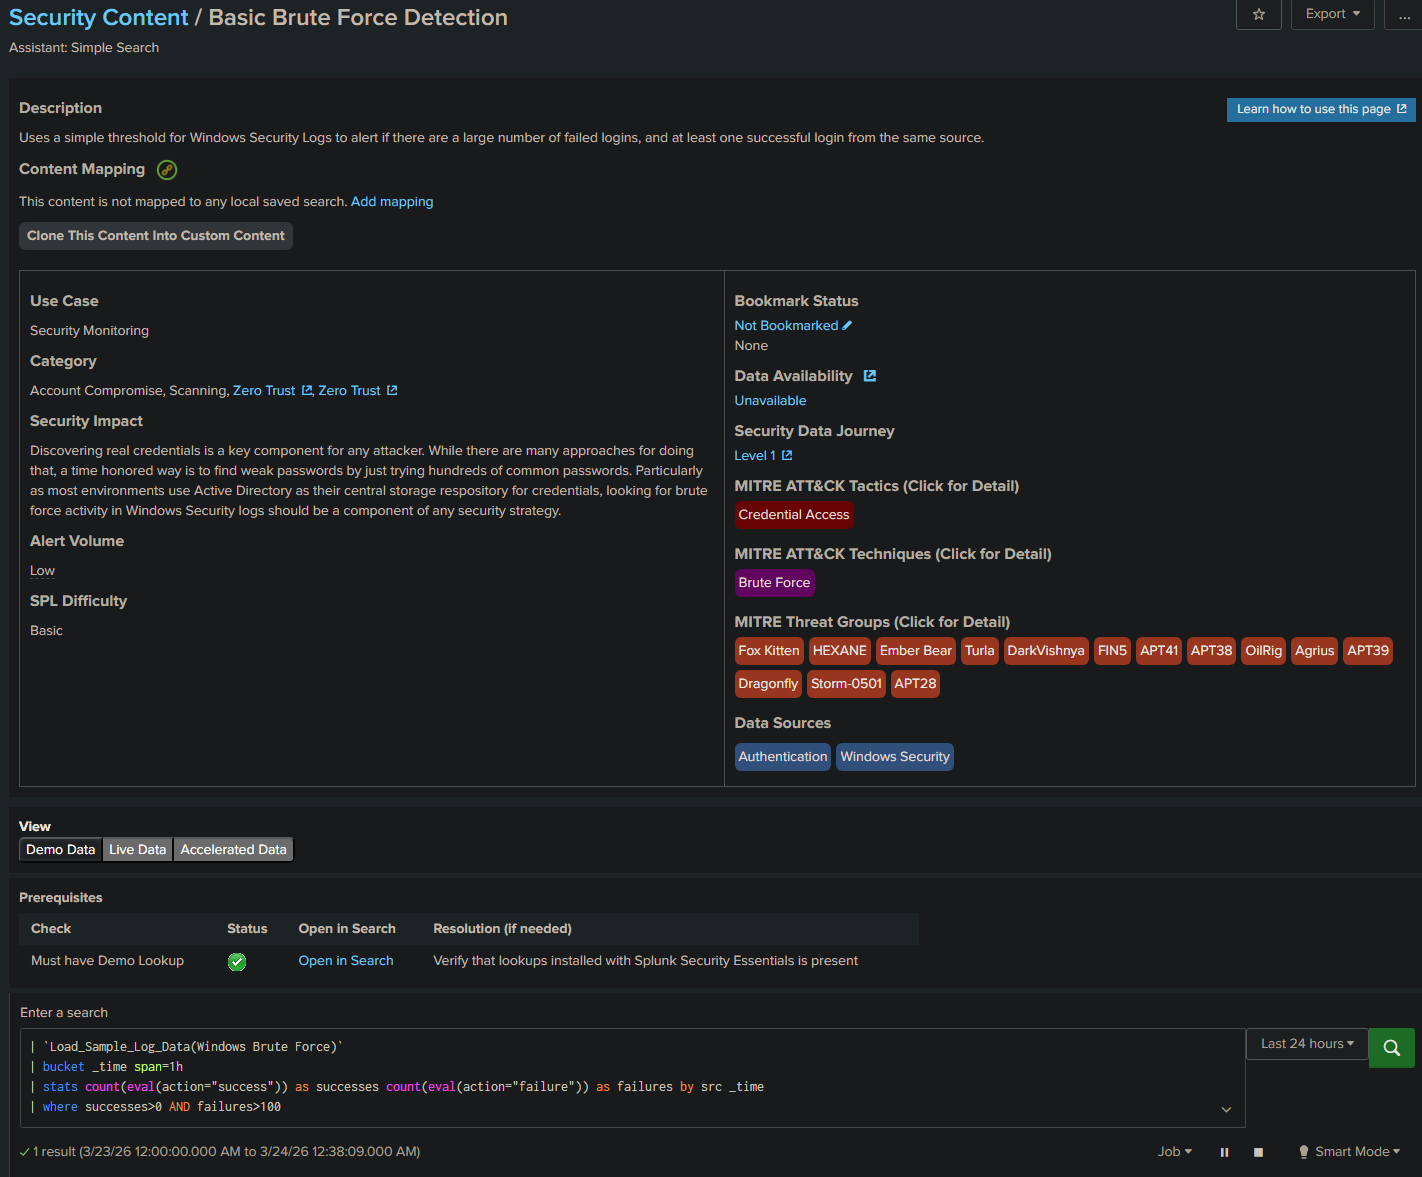Open the Export dropdown

[x=1332, y=14]
